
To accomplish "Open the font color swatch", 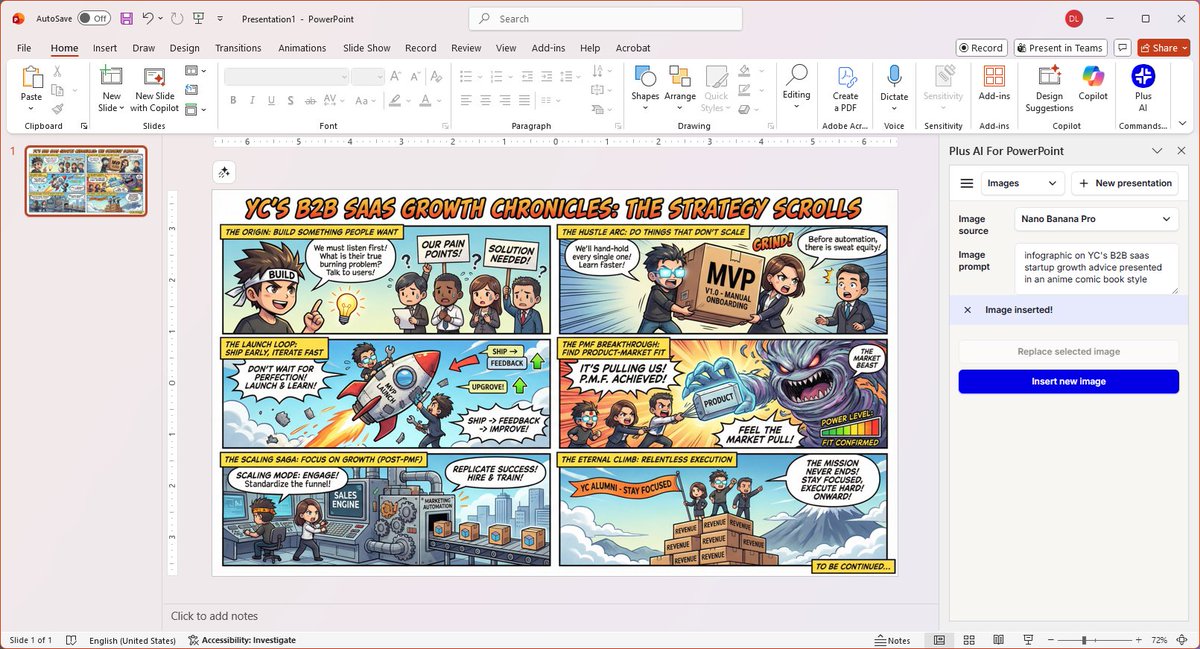I will point(427,100).
